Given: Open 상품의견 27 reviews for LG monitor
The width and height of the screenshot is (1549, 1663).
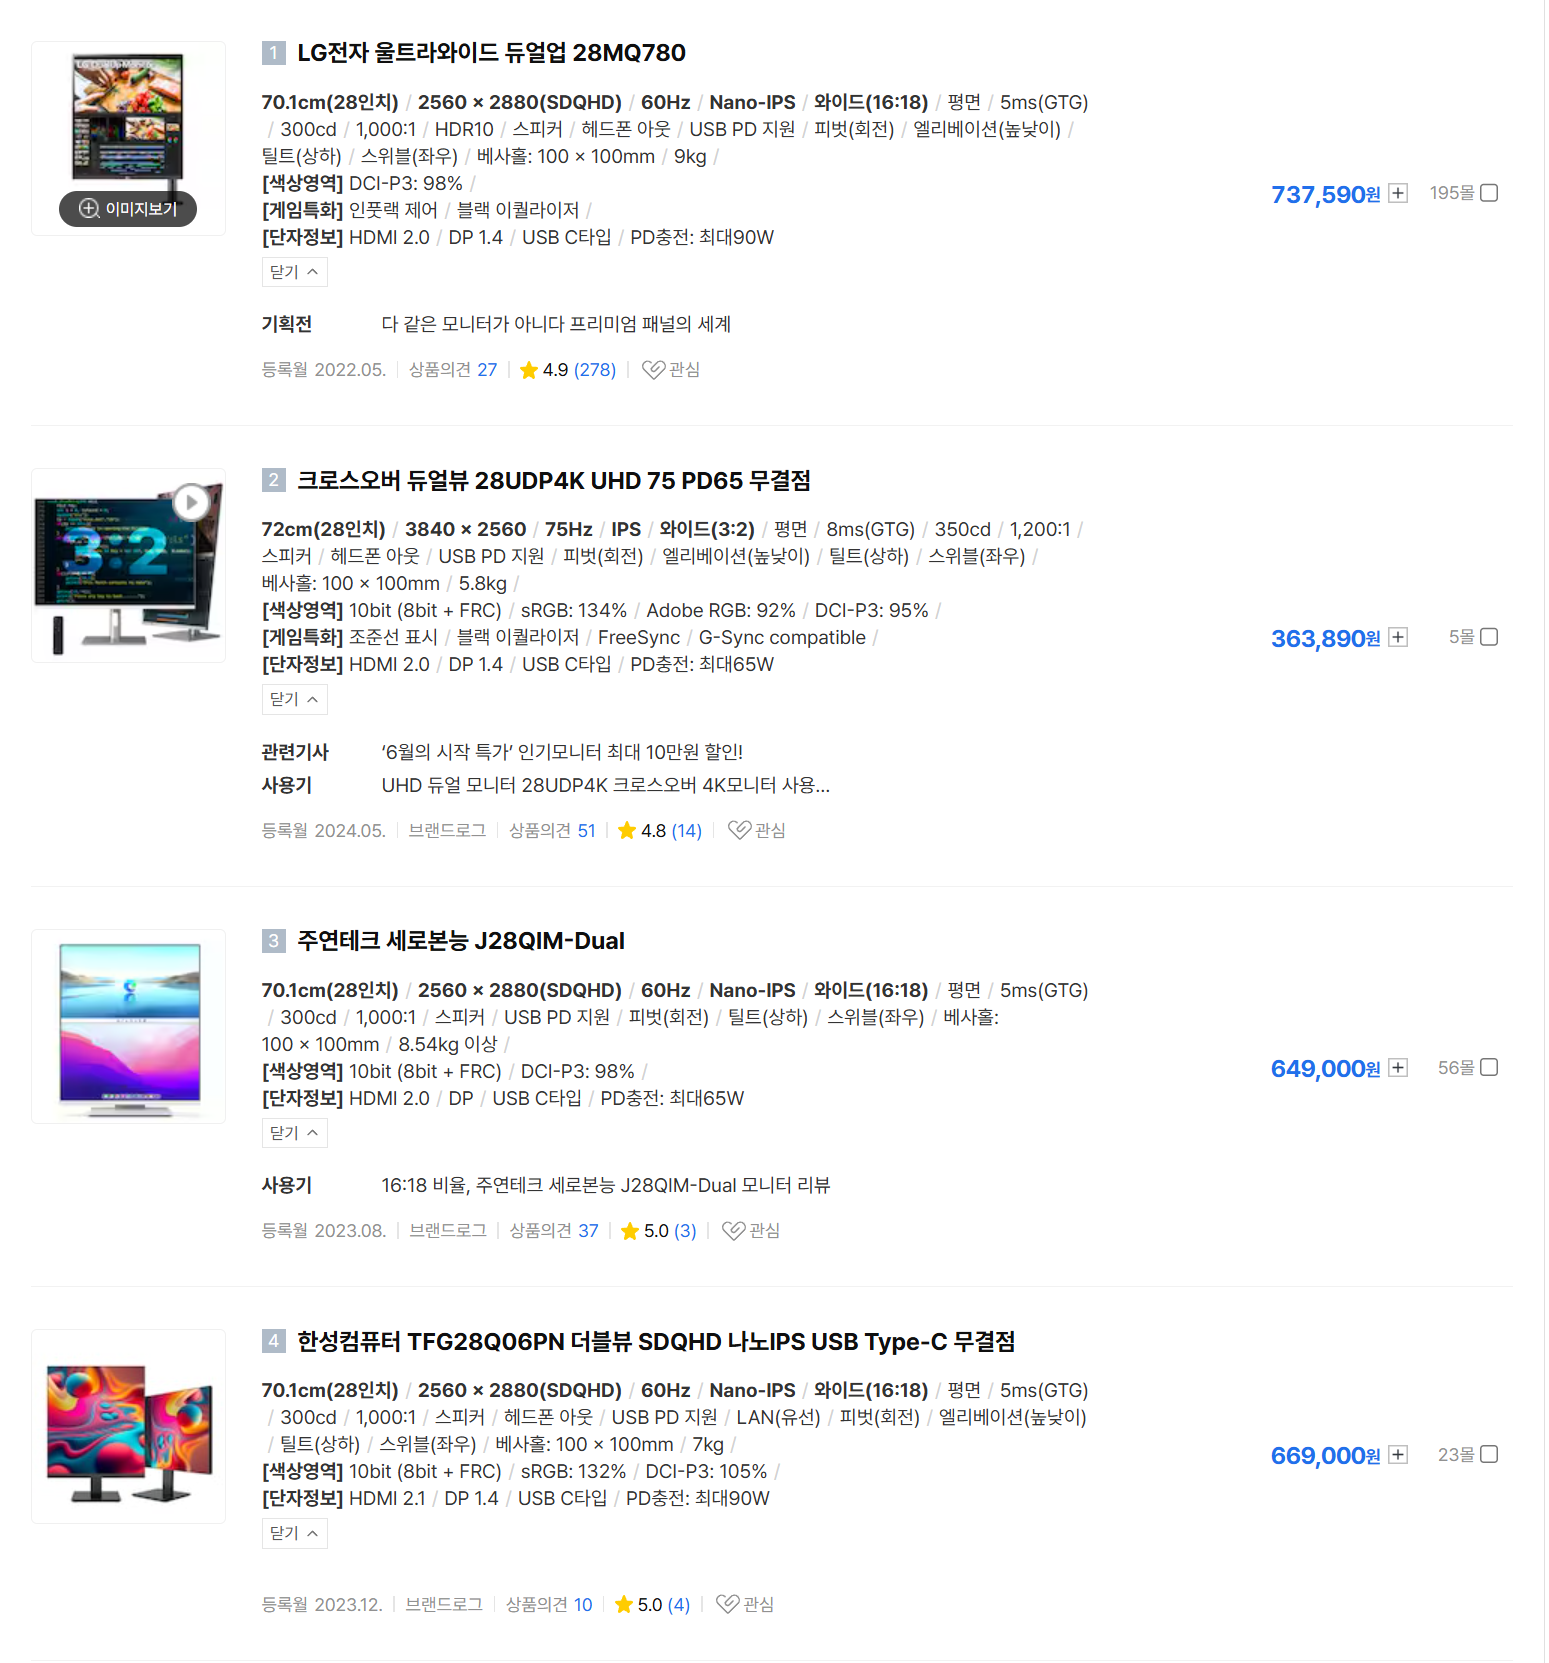Looking at the screenshot, I should click(x=453, y=370).
